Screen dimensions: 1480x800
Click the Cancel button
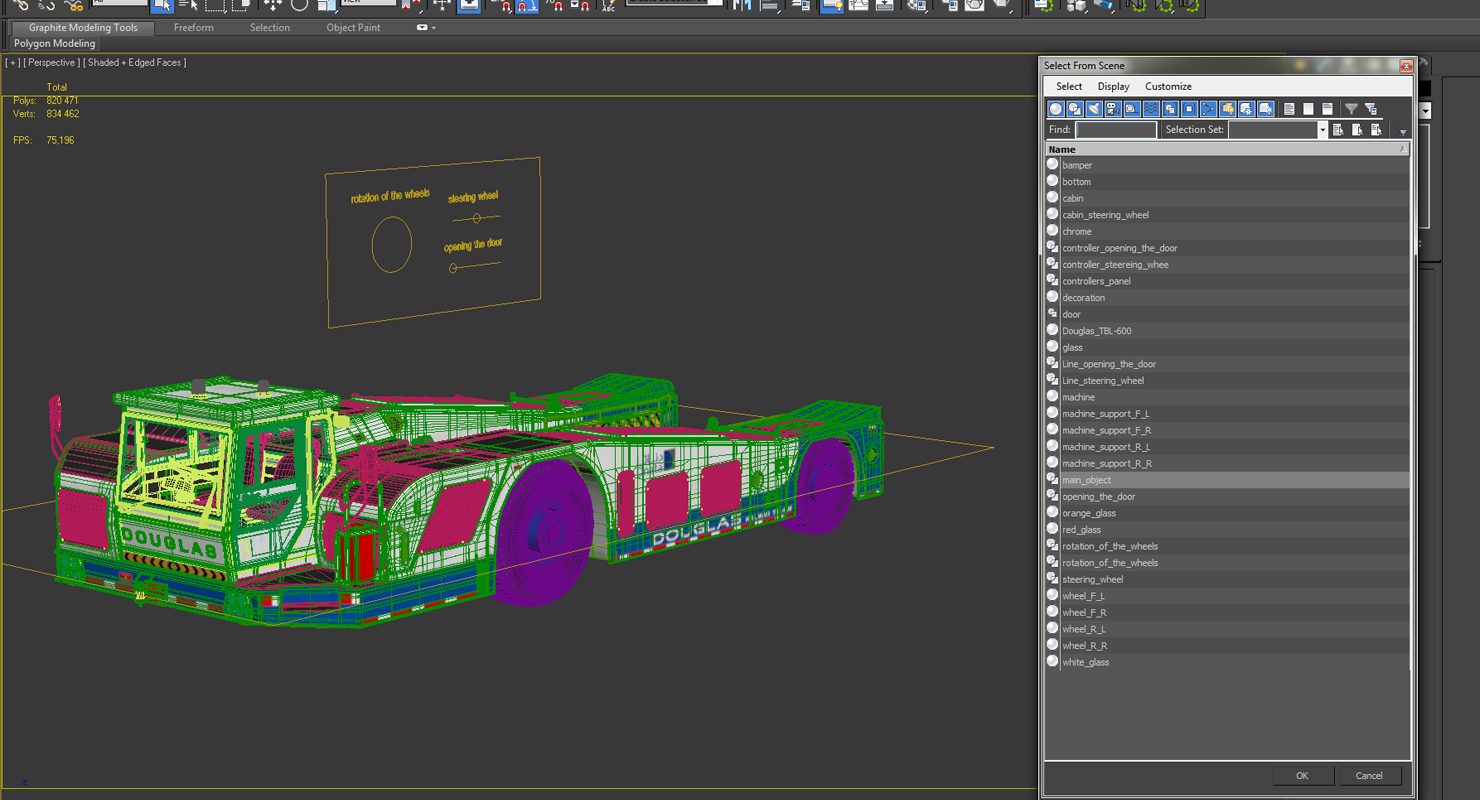click(x=1369, y=775)
